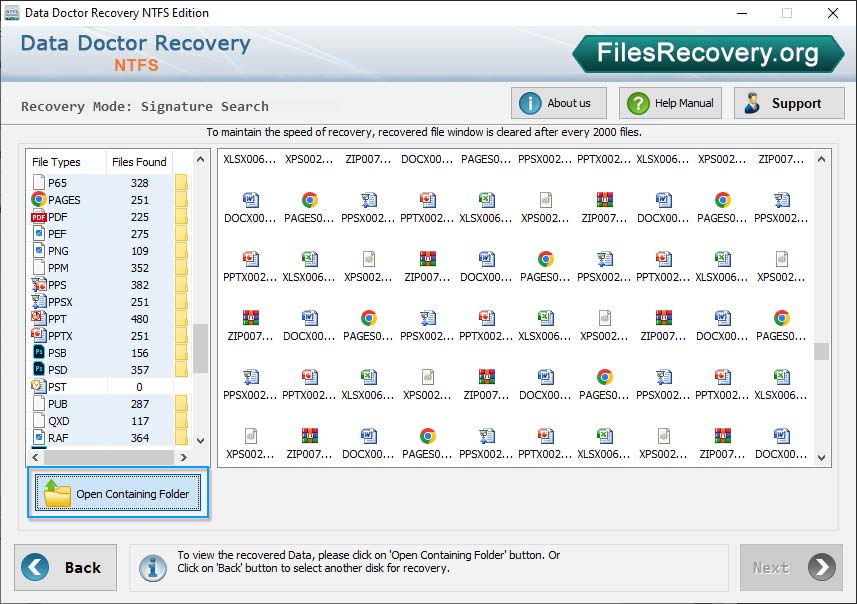Select the 364 count for RAF
The image size is (857, 604).
tap(139, 437)
